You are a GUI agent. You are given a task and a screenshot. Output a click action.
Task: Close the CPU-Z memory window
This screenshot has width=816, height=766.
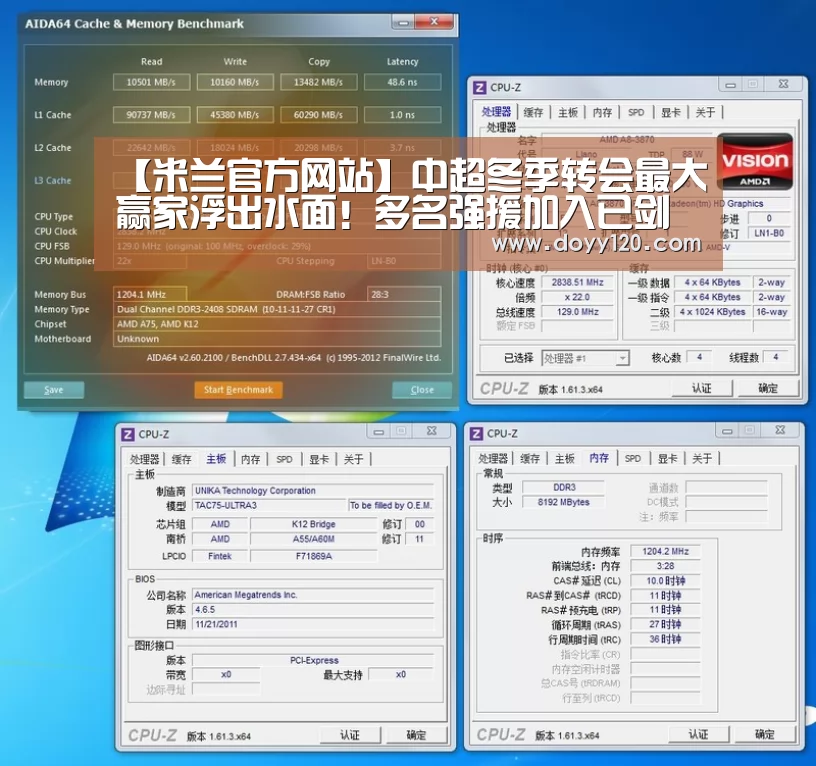tap(780, 431)
